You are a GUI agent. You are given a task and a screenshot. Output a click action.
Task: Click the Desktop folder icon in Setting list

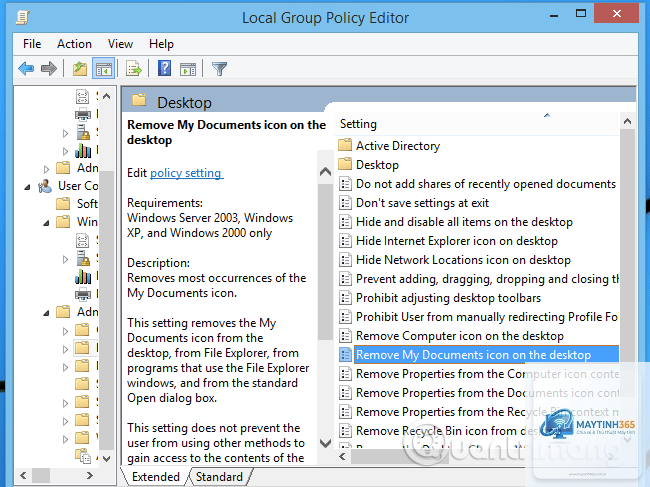coord(345,164)
